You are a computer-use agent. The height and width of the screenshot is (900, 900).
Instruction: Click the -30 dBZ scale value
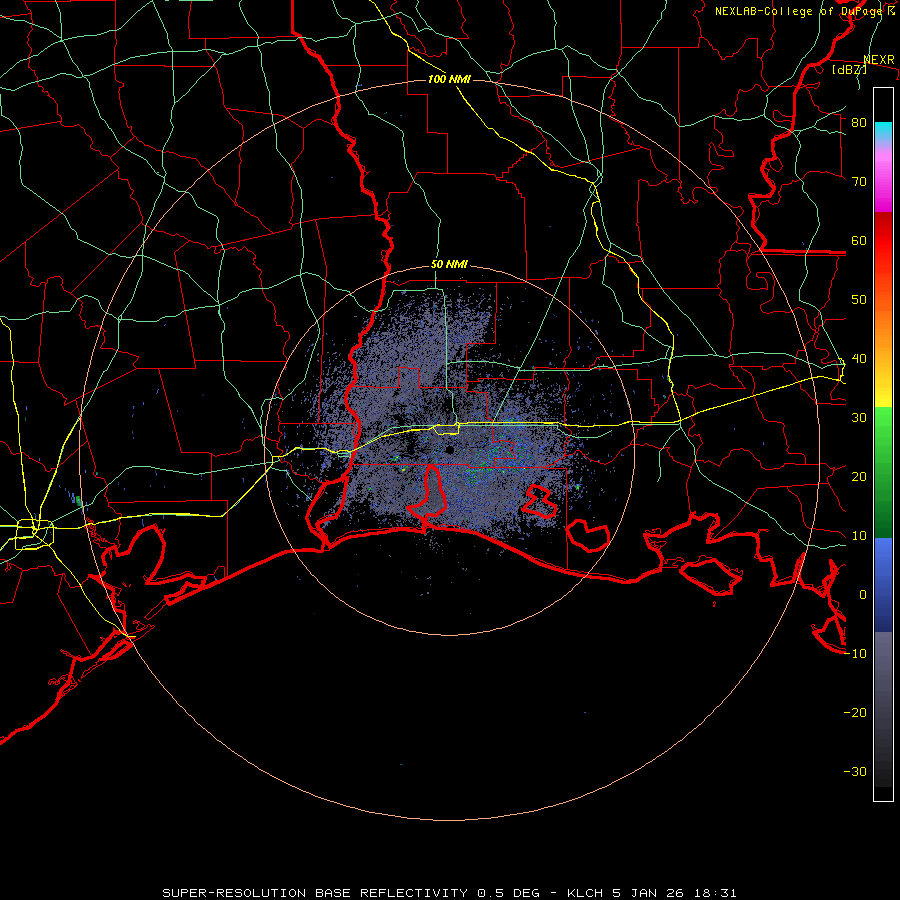click(855, 771)
